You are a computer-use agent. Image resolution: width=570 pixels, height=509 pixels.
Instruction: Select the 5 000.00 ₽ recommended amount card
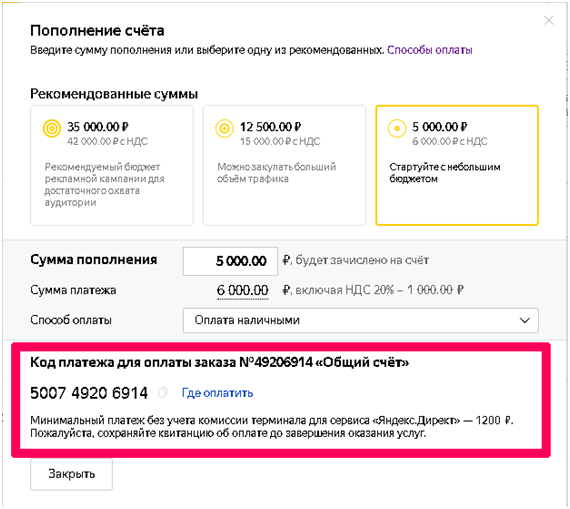[x=457, y=165]
